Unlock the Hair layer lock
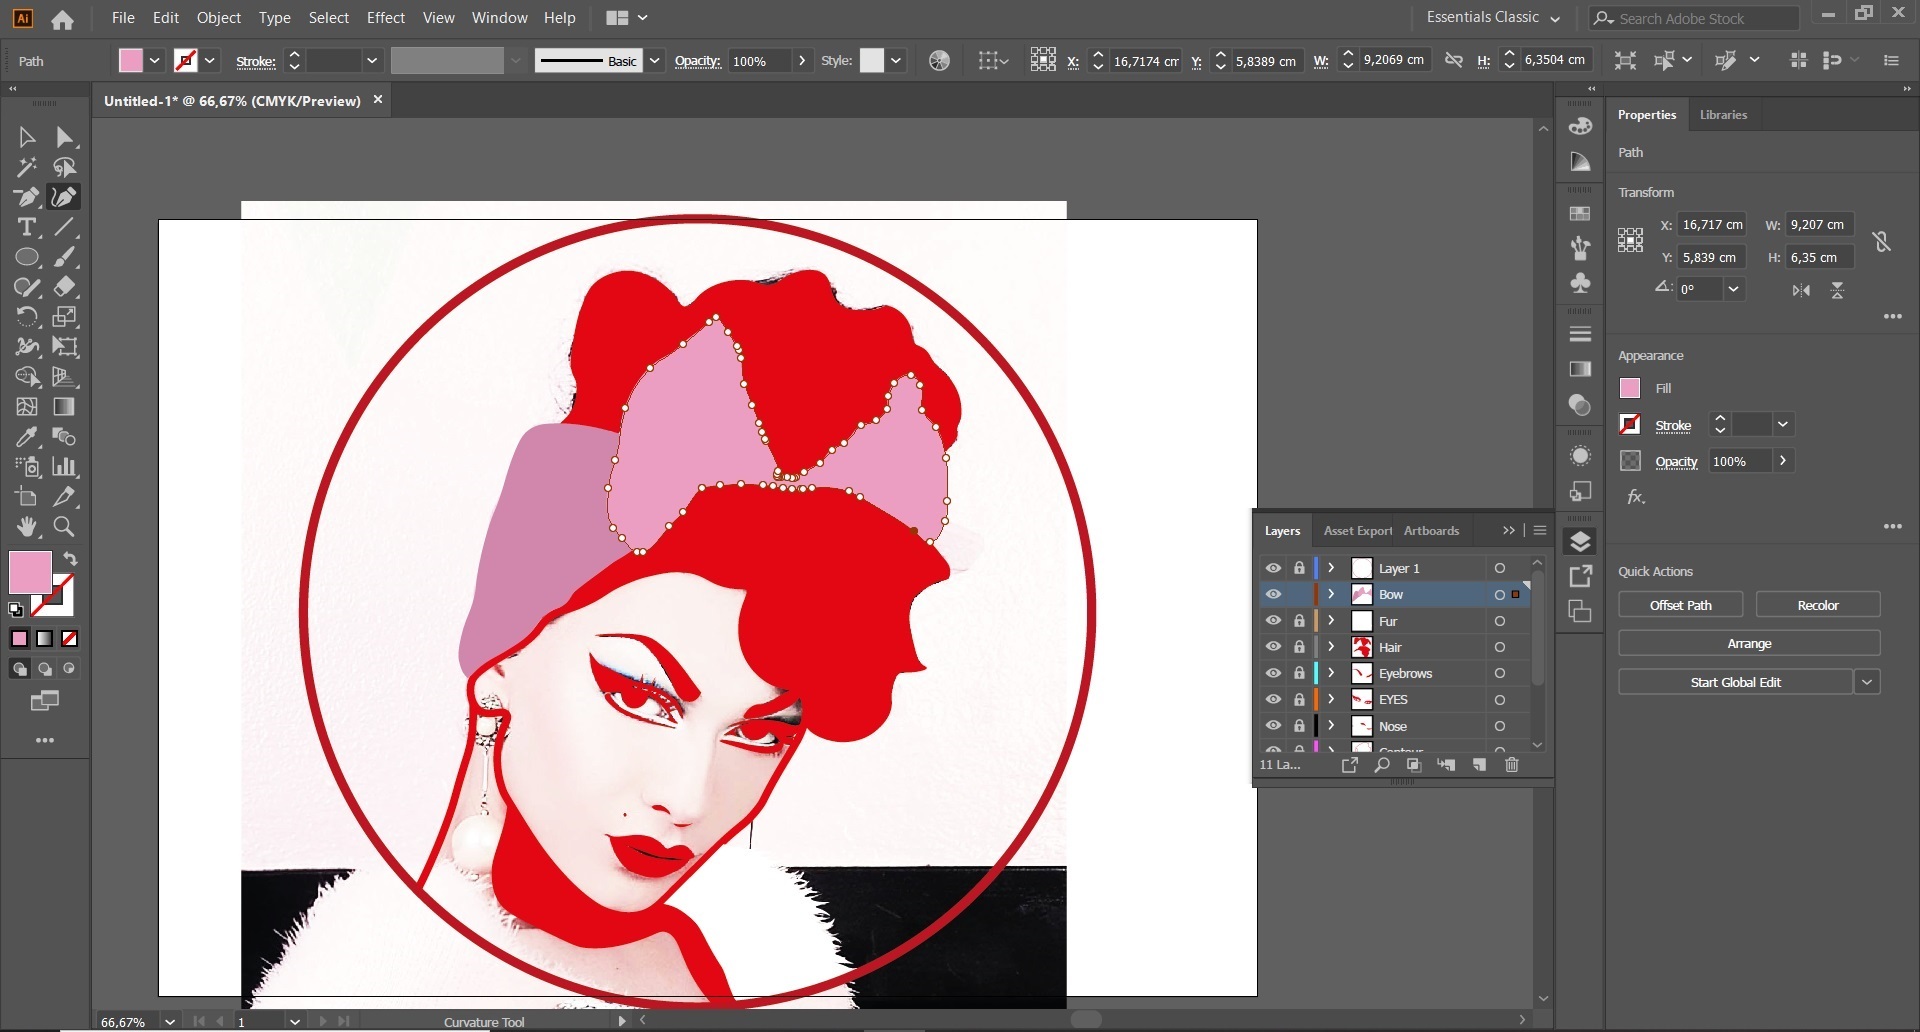The image size is (1920, 1032). 1299,647
